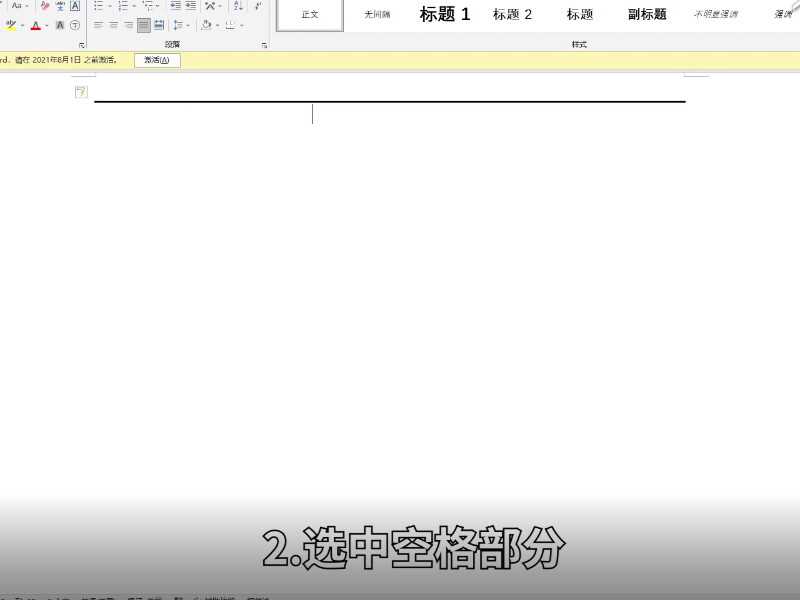Select the 副标题 style in the gallery
Viewport: 800px width, 600px height.
tap(646, 14)
